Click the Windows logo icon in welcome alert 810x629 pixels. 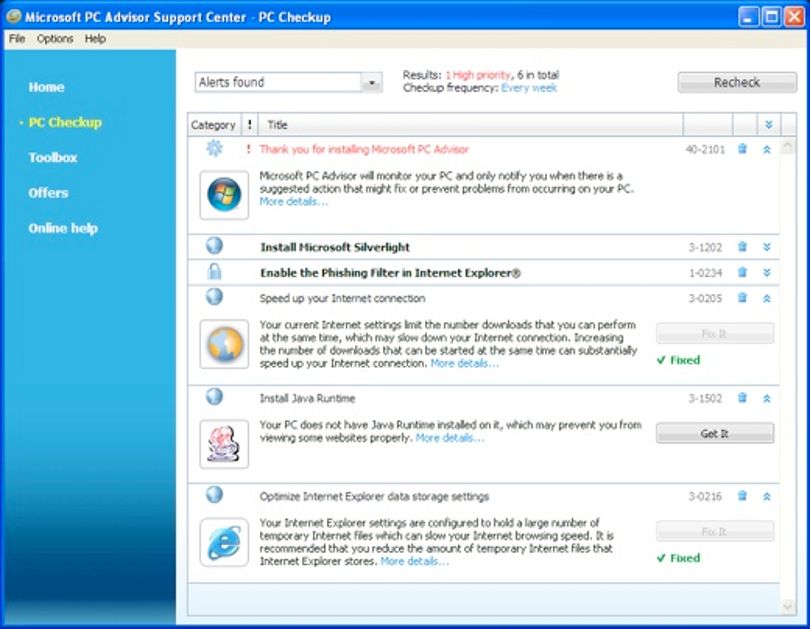[x=224, y=195]
